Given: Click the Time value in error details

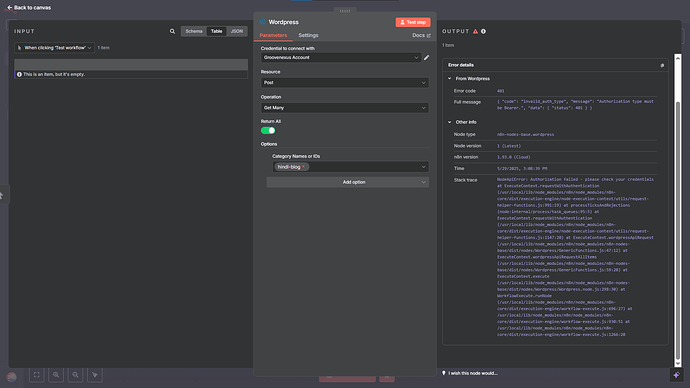Looking at the screenshot, I should coord(522,168).
